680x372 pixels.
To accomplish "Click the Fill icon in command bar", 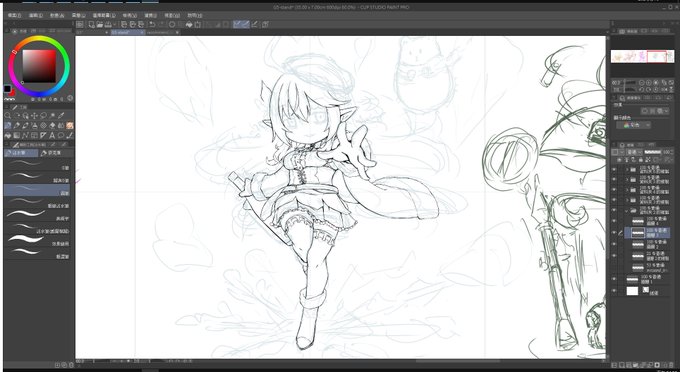I will 189,24.
